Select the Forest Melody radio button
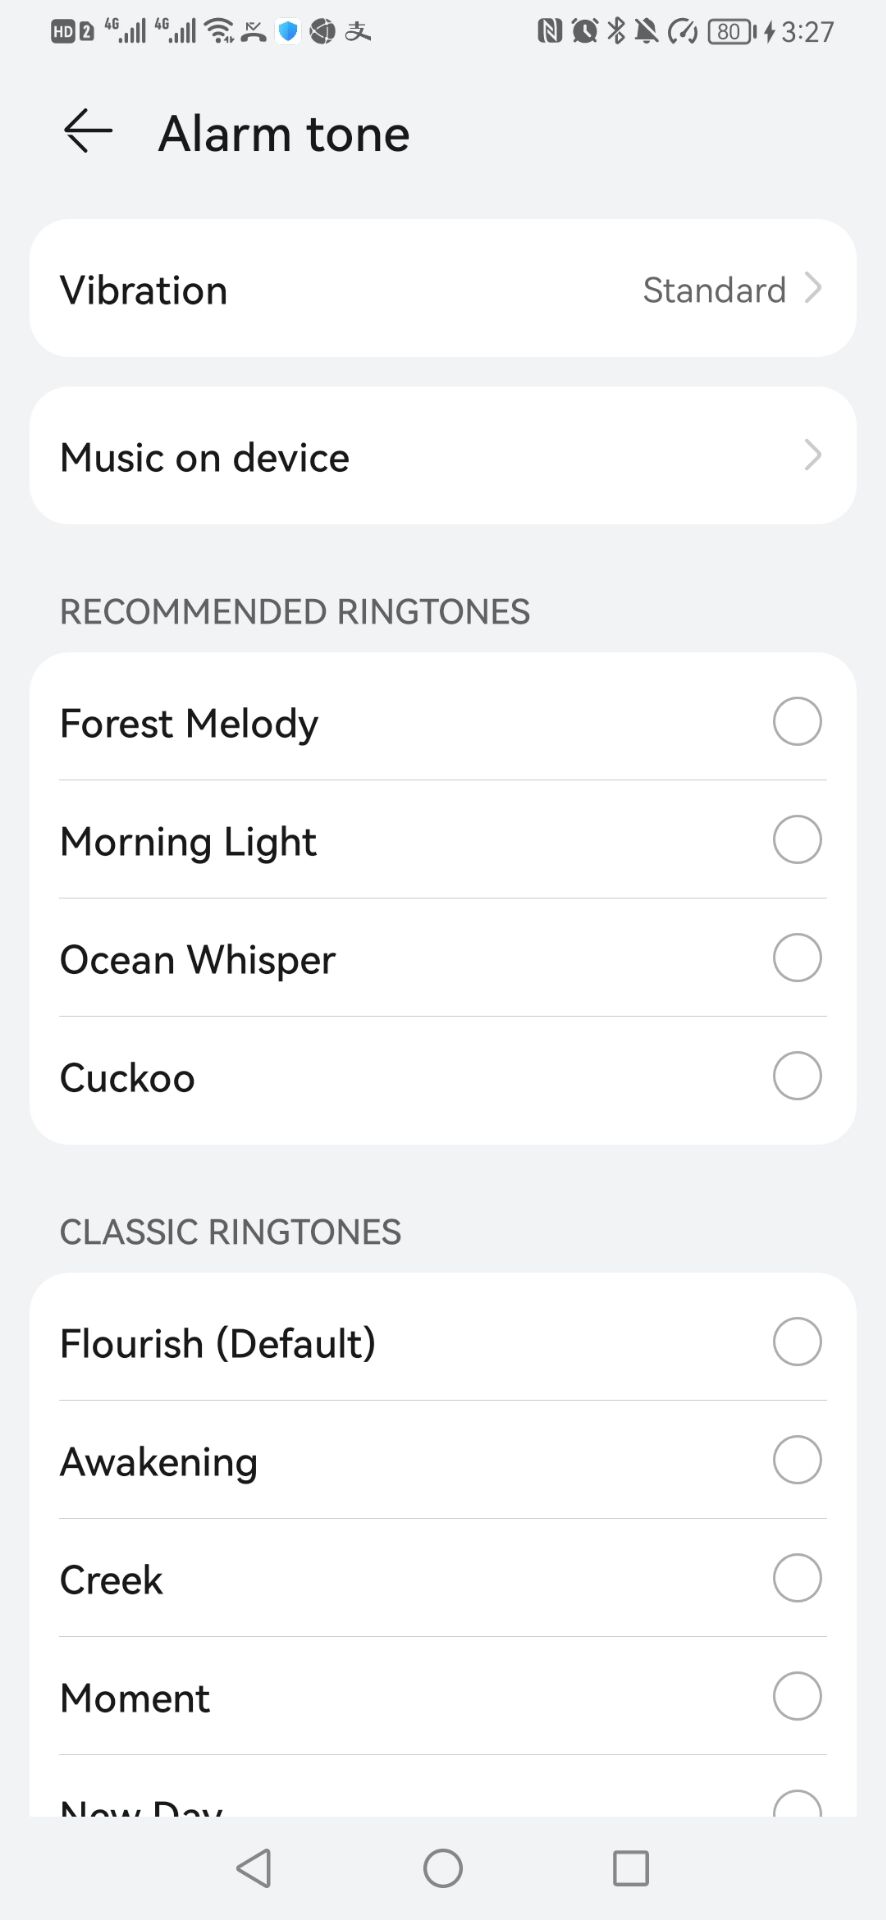The height and width of the screenshot is (1920, 886). pyautogui.click(x=797, y=722)
